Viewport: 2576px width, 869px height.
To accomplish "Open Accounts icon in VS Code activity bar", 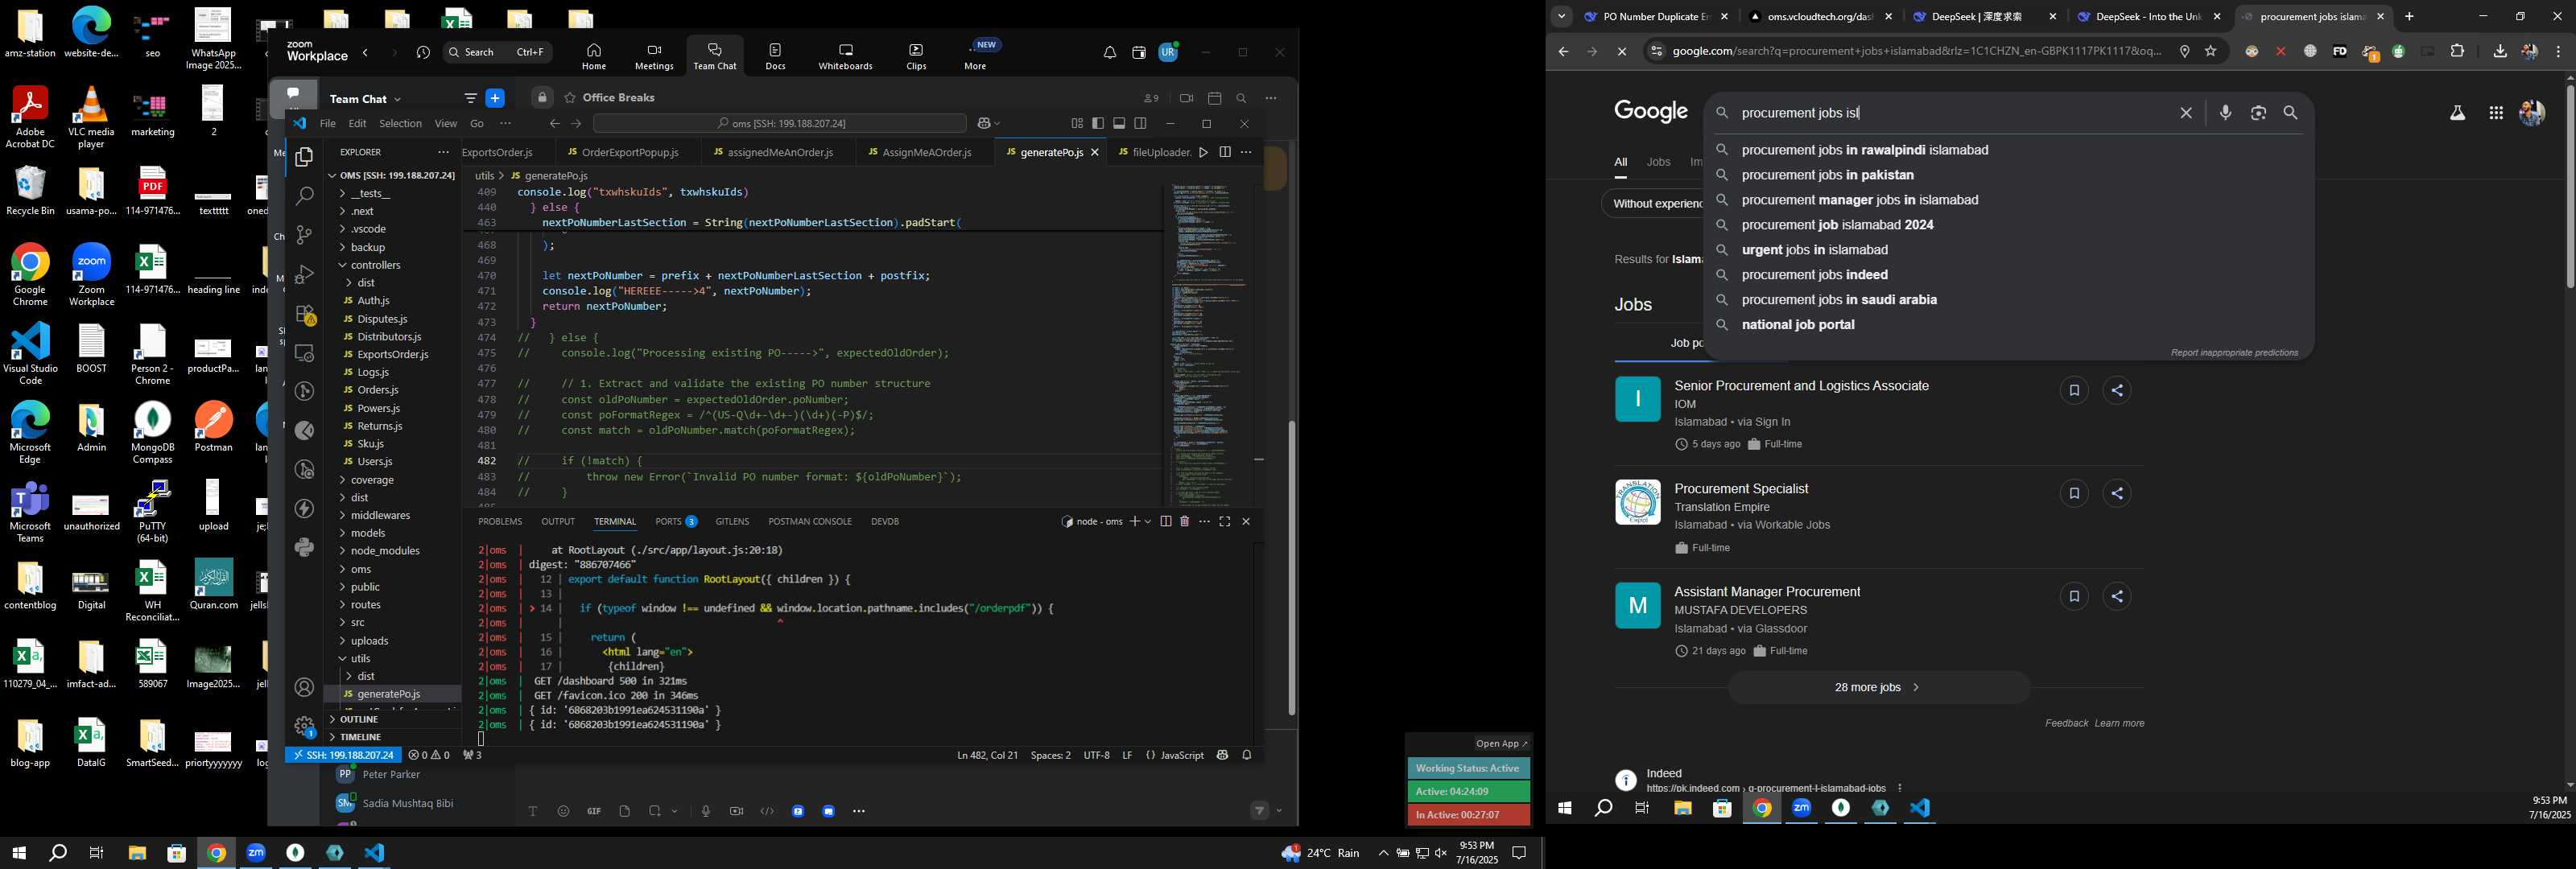I will pos(304,688).
